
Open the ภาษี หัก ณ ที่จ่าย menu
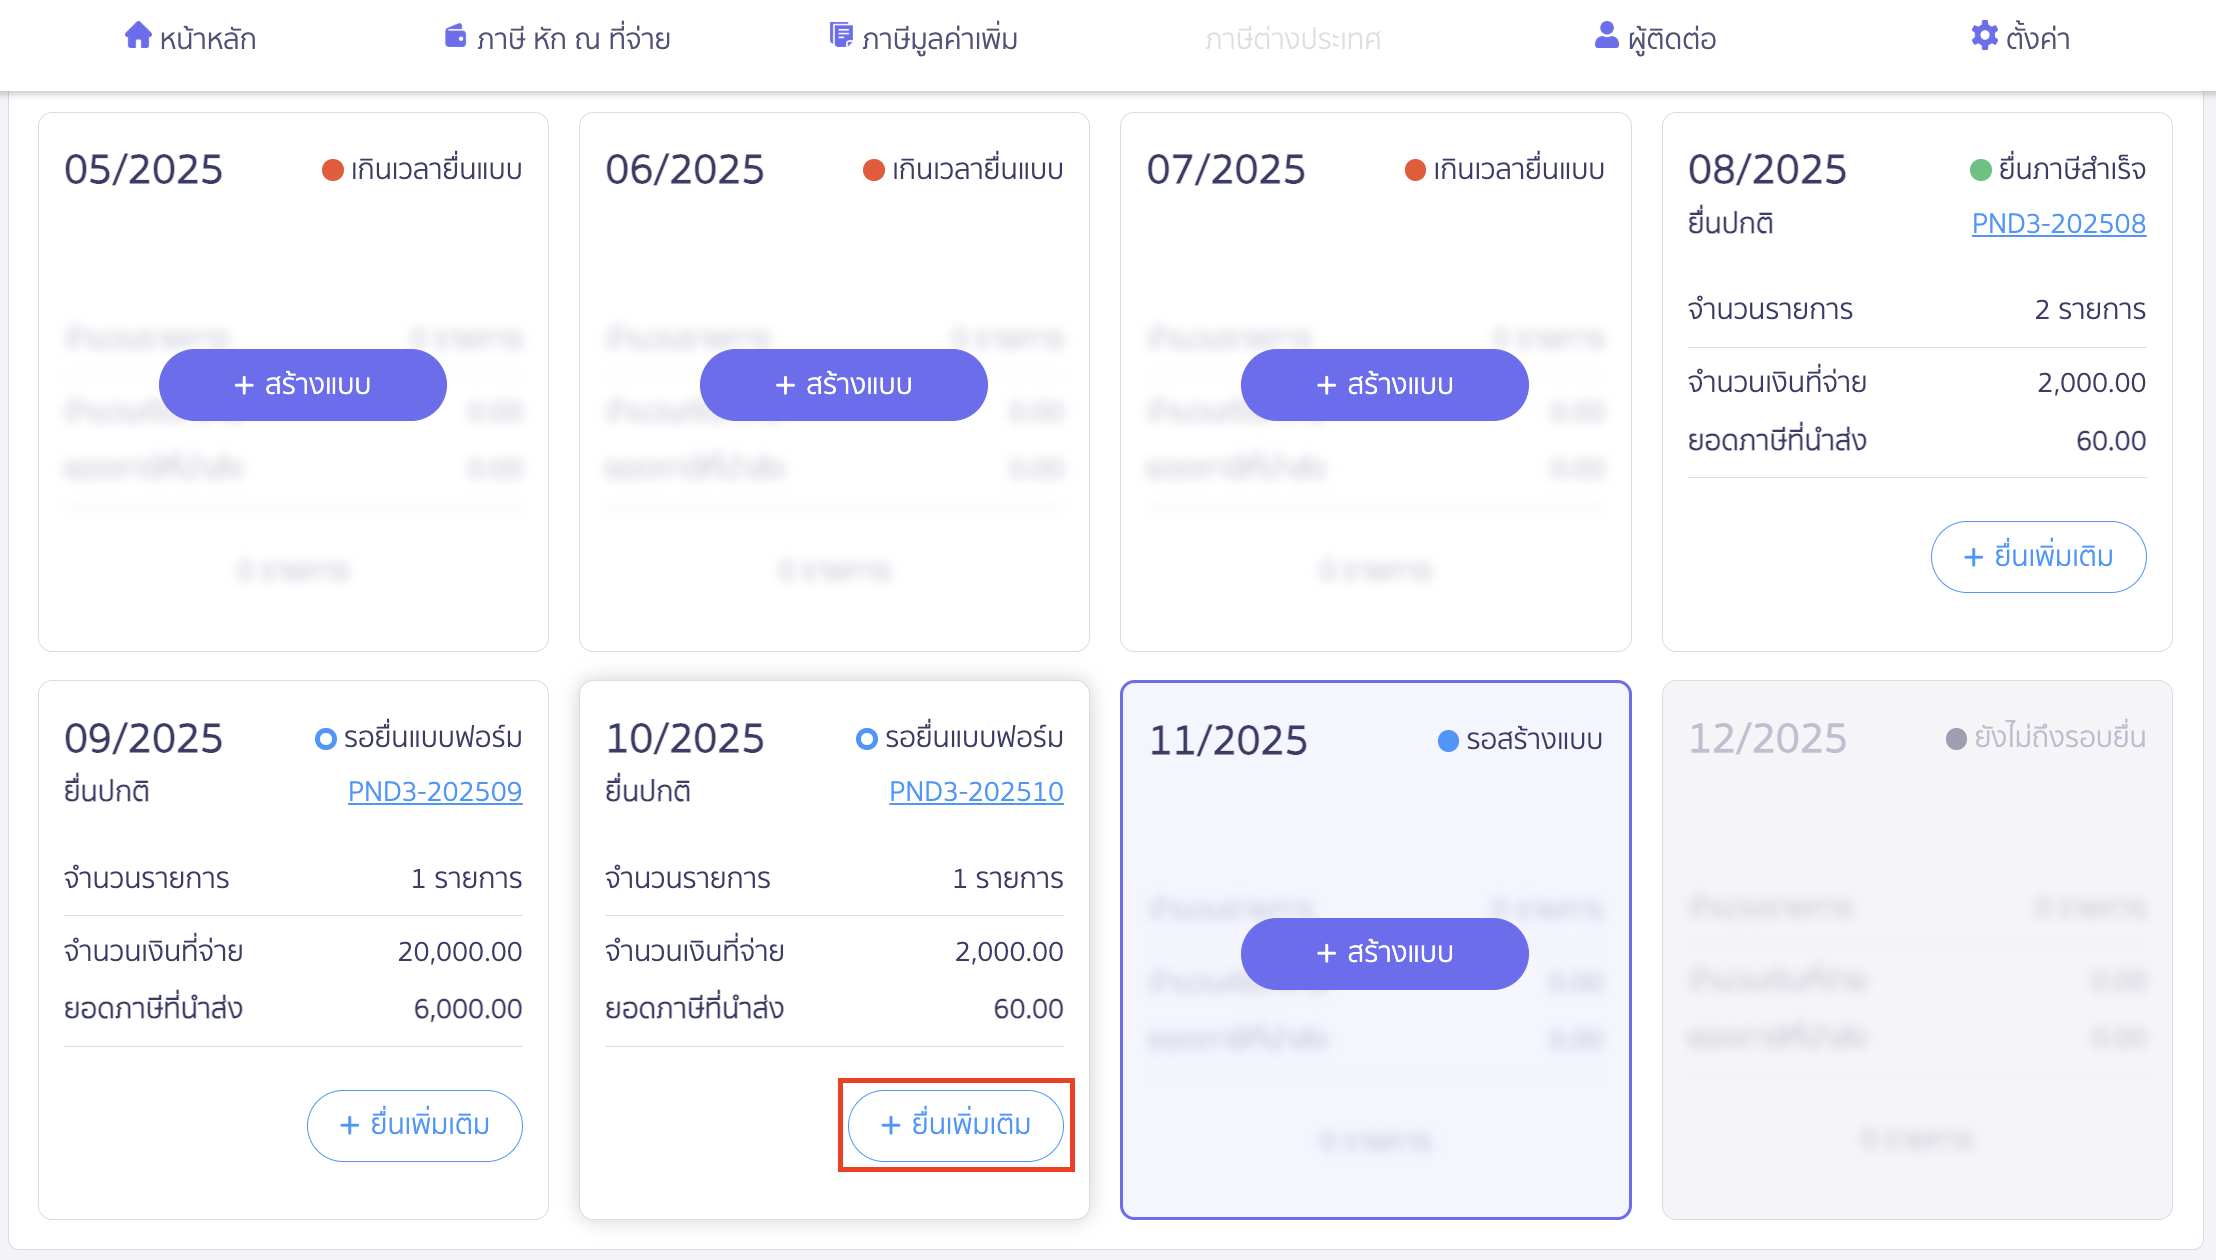coord(573,39)
